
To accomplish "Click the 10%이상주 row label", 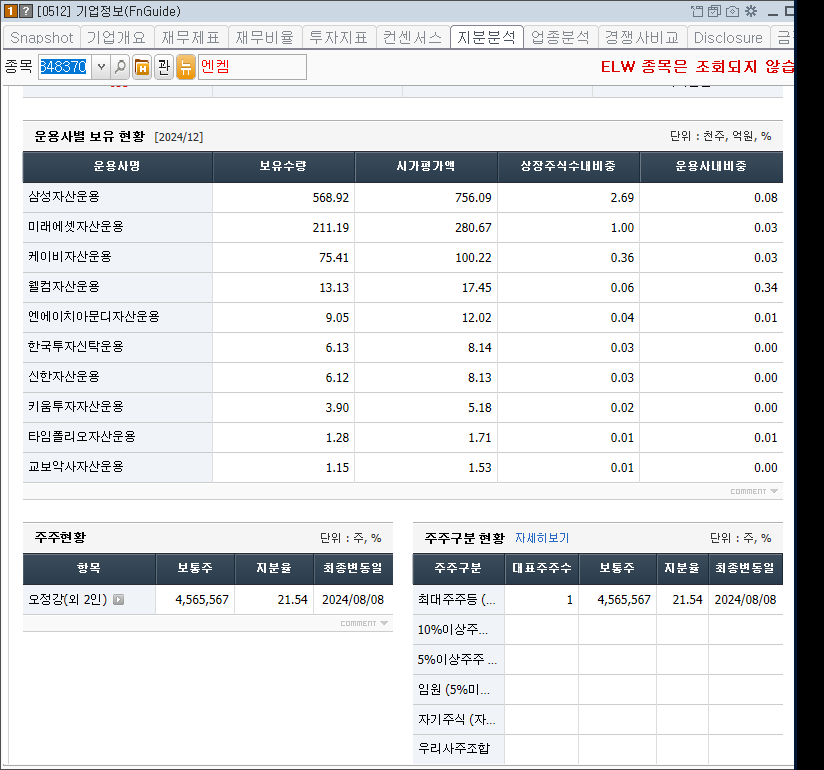I will [x=452, y=629].
